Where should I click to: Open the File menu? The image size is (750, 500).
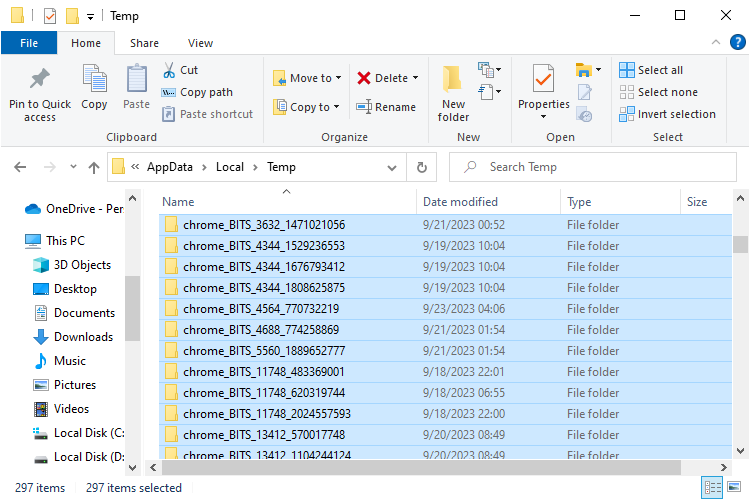pyautogui.click(x=29, y=43)
